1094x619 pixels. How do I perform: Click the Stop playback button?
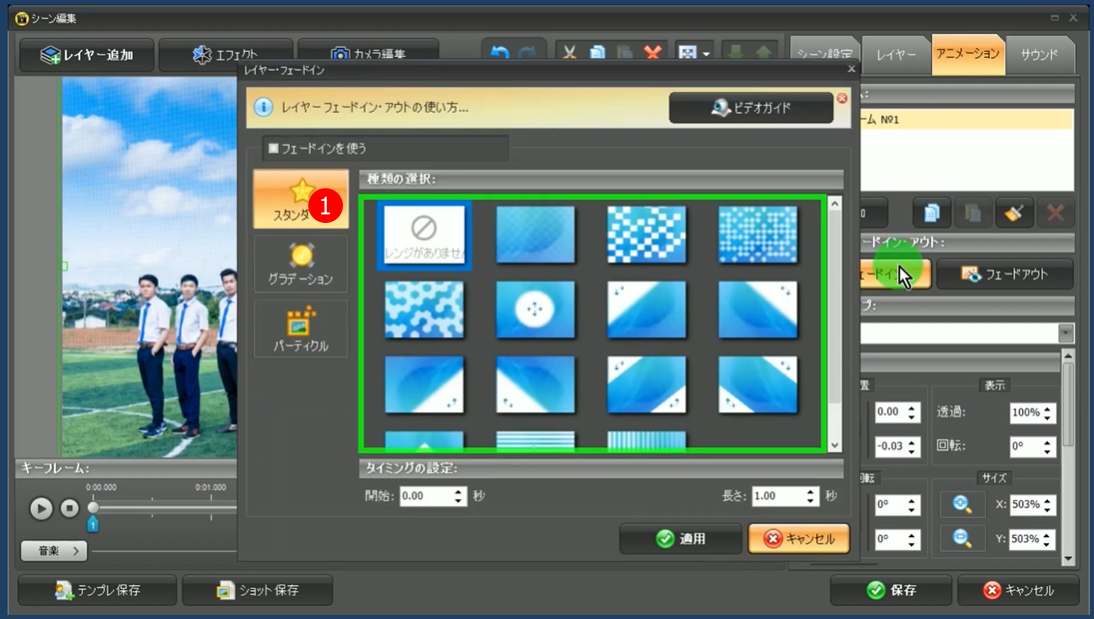click(69, 508)
